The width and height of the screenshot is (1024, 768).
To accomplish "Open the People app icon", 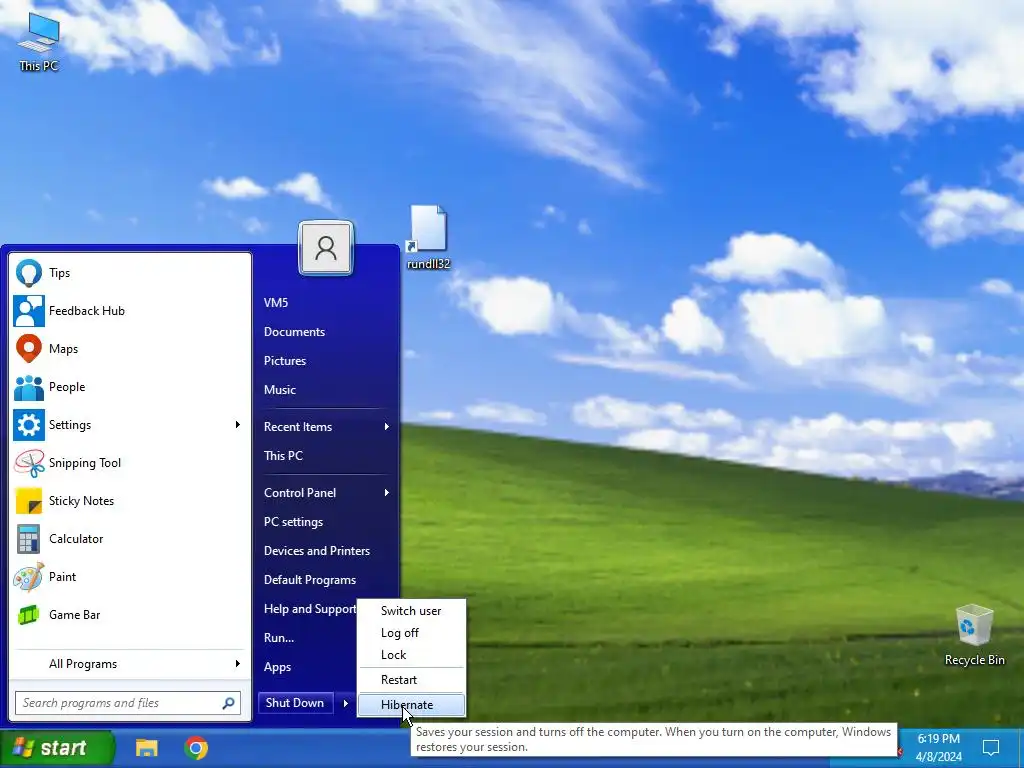I will pos(29,387).
